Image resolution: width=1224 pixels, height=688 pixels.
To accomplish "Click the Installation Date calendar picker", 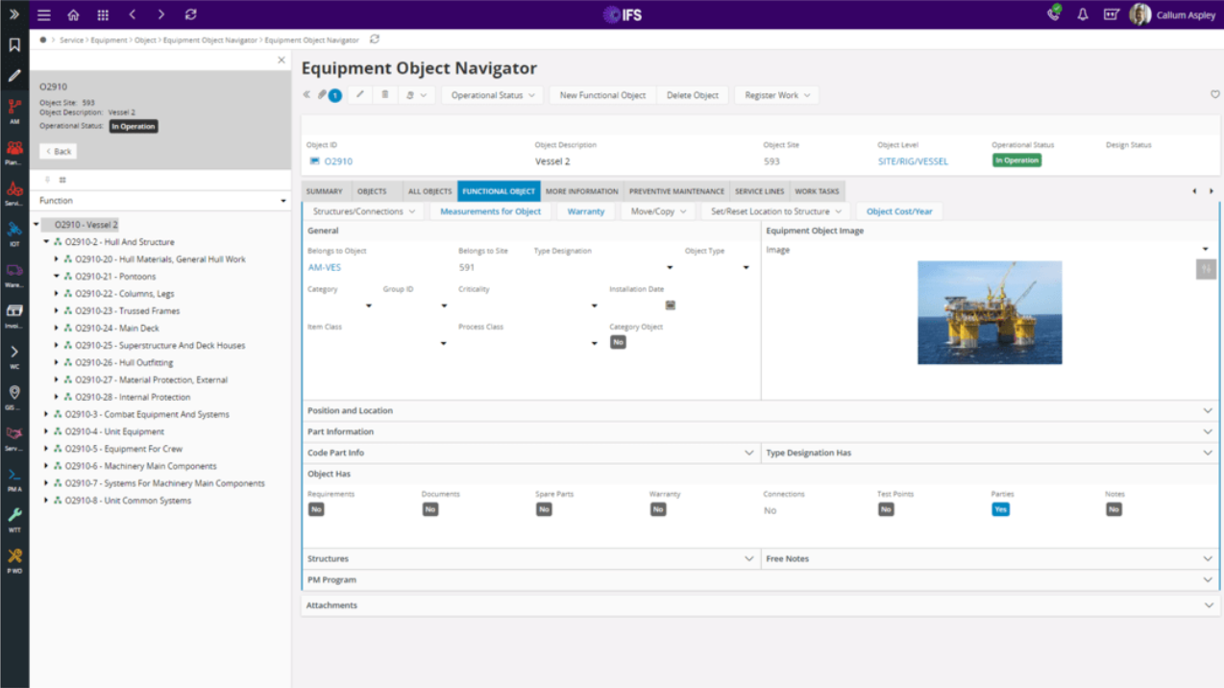I will click(670, 305).
